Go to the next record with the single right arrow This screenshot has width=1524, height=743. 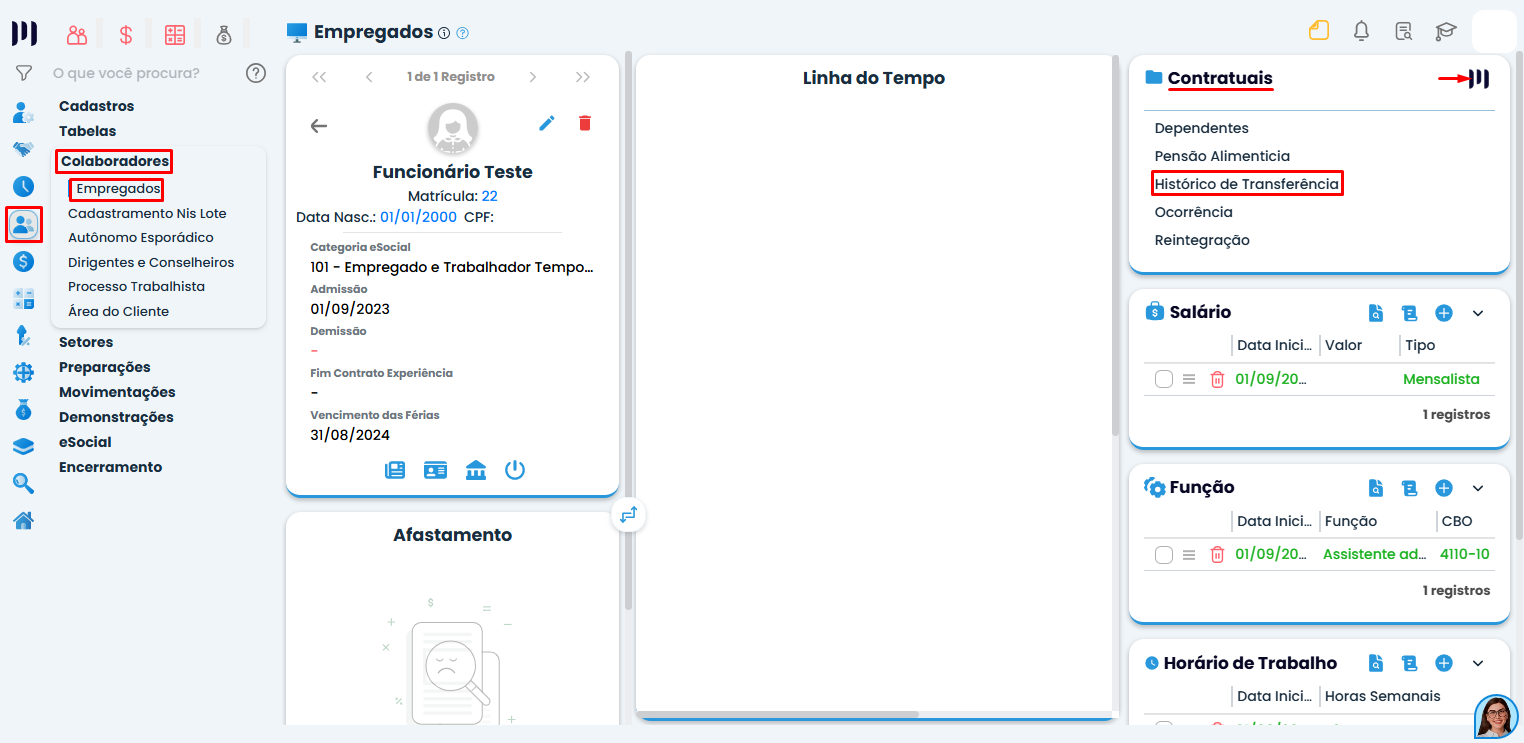(533, 77)
